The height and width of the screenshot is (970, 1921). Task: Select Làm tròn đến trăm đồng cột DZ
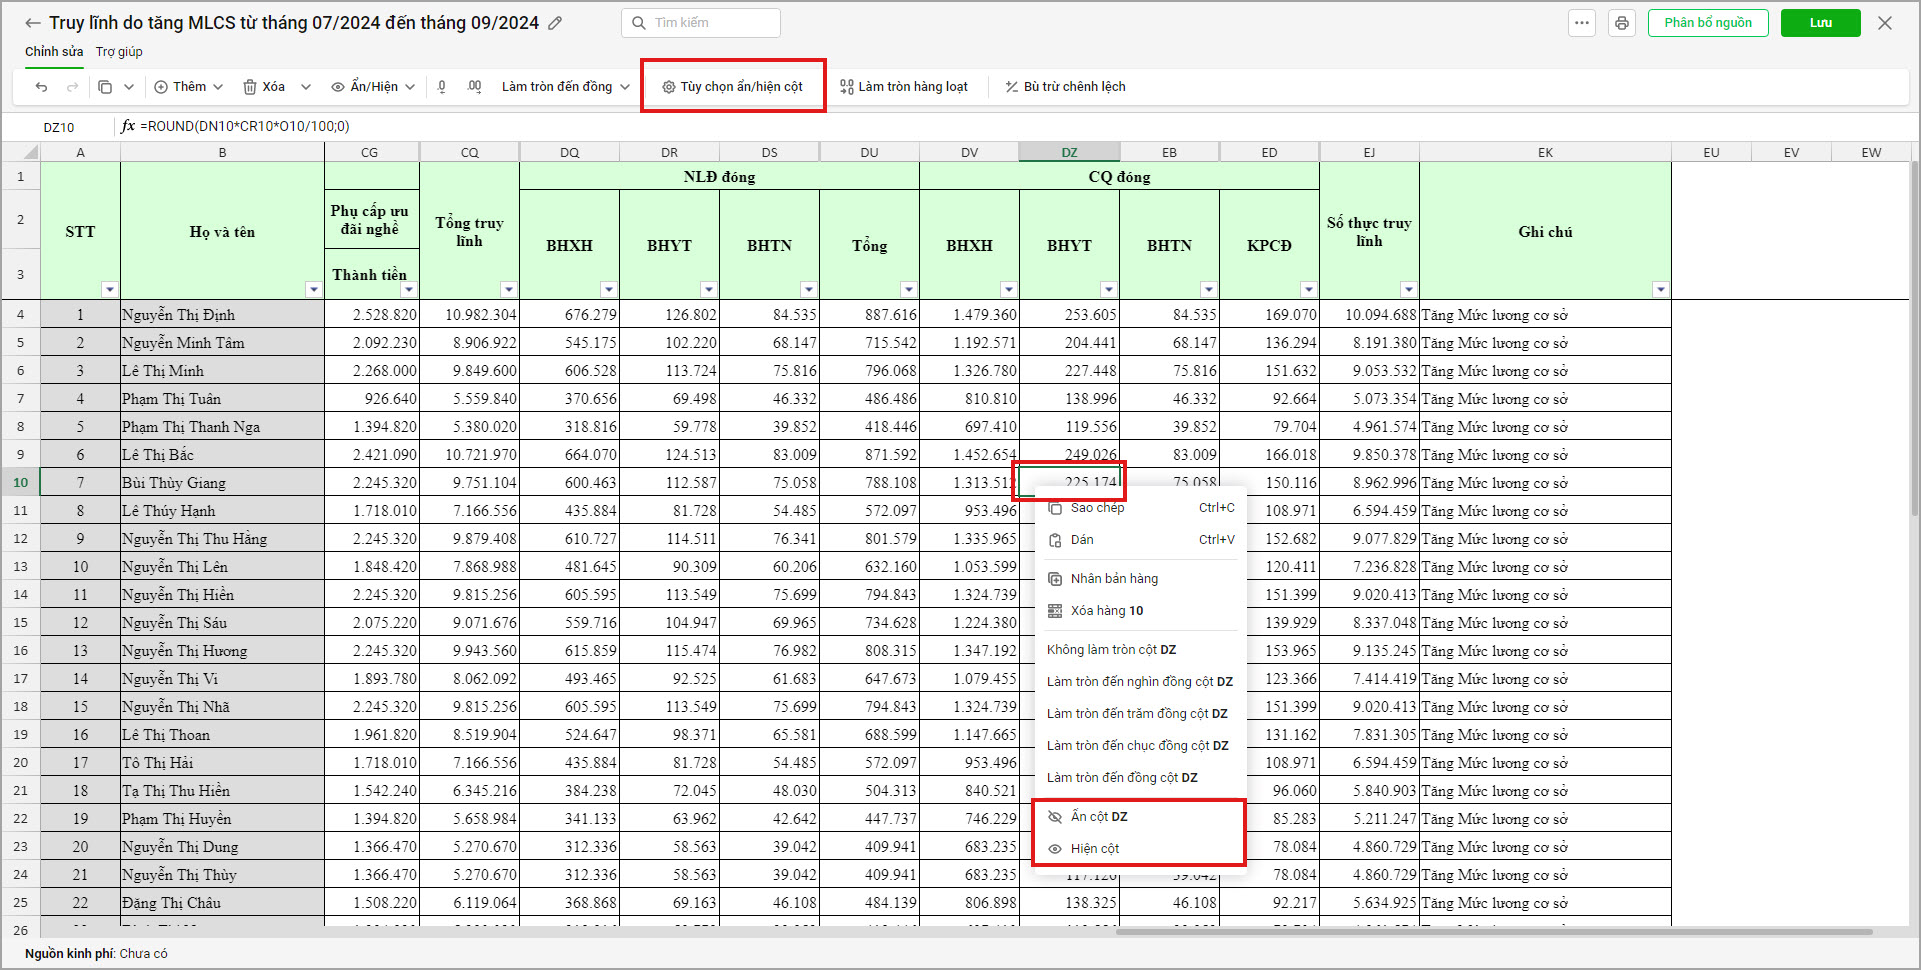(x=1139, y=714)
